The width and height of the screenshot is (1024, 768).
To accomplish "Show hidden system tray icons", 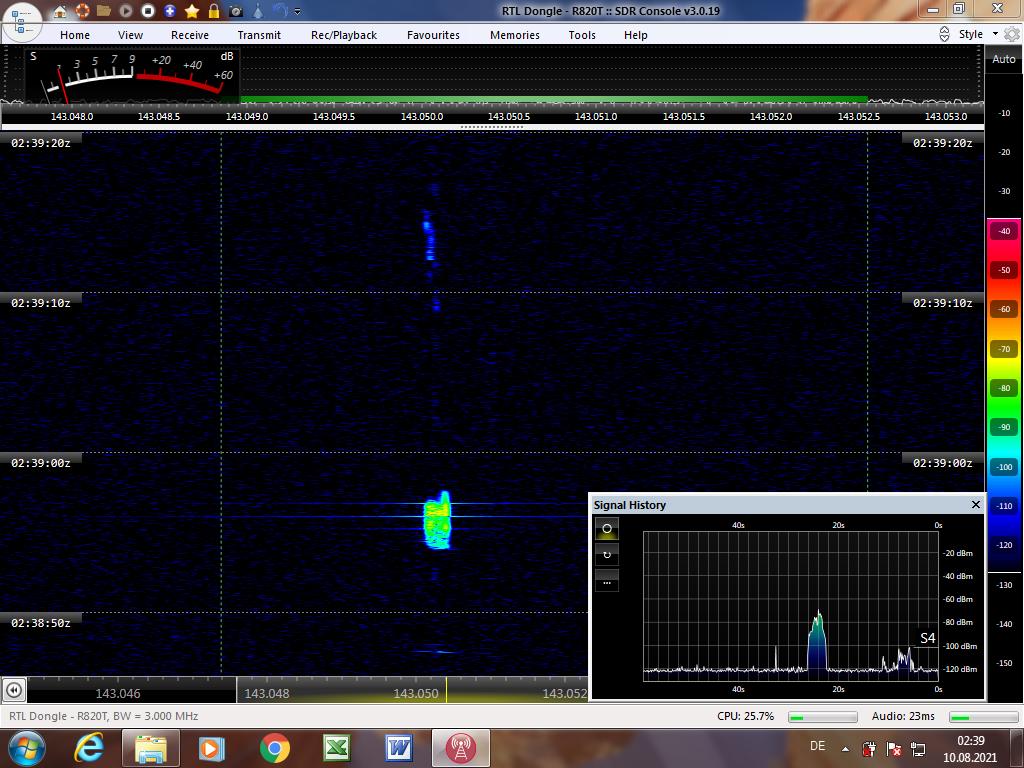I will [x=846, y=749].
